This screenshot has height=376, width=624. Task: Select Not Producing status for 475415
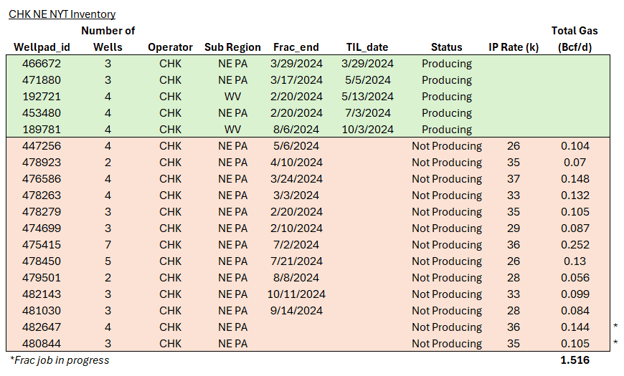click(447, 245)
